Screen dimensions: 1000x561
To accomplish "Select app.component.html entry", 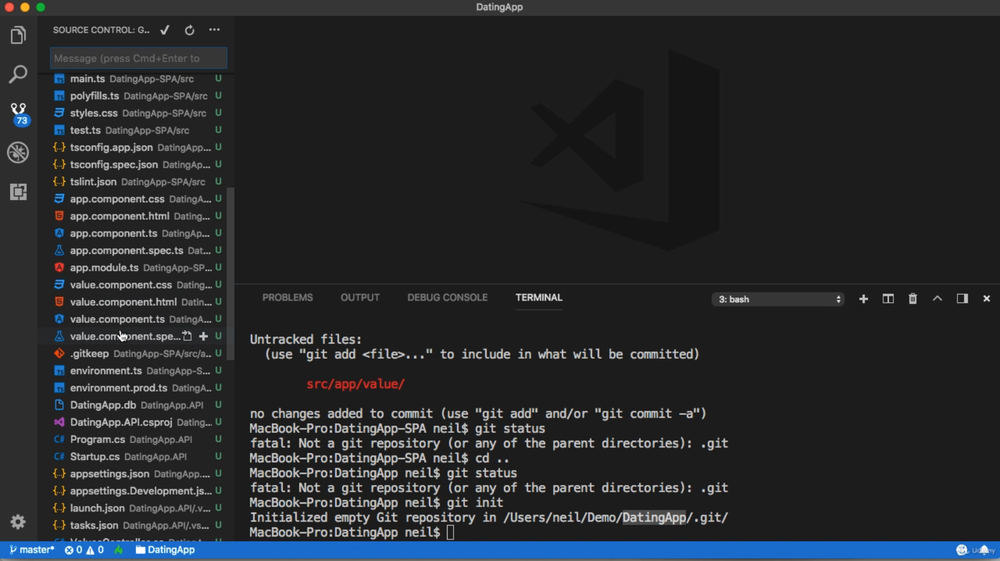I will (136, 216).
